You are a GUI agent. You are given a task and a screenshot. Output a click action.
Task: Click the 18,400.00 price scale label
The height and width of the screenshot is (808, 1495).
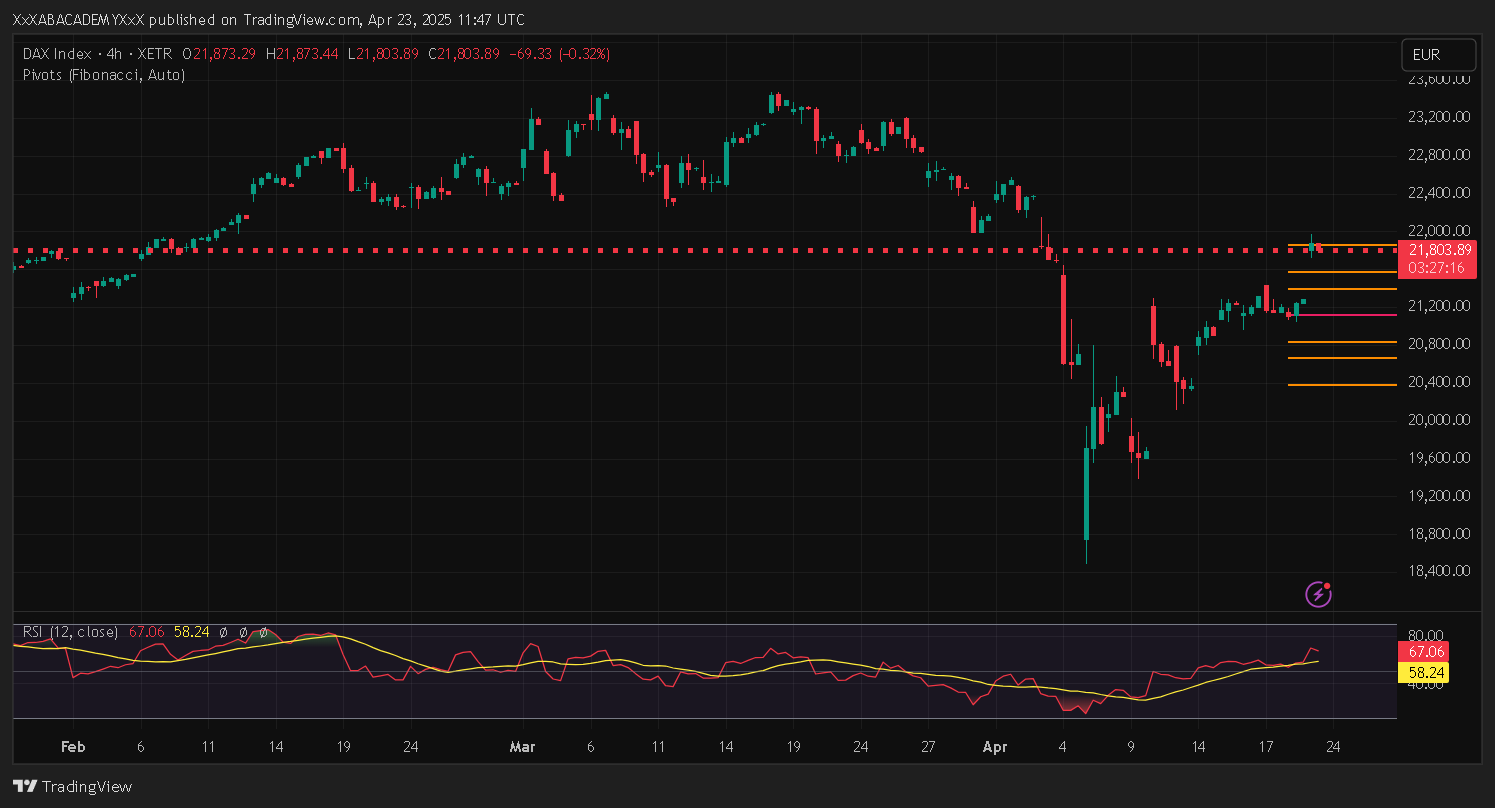(x=1438, y=572)
